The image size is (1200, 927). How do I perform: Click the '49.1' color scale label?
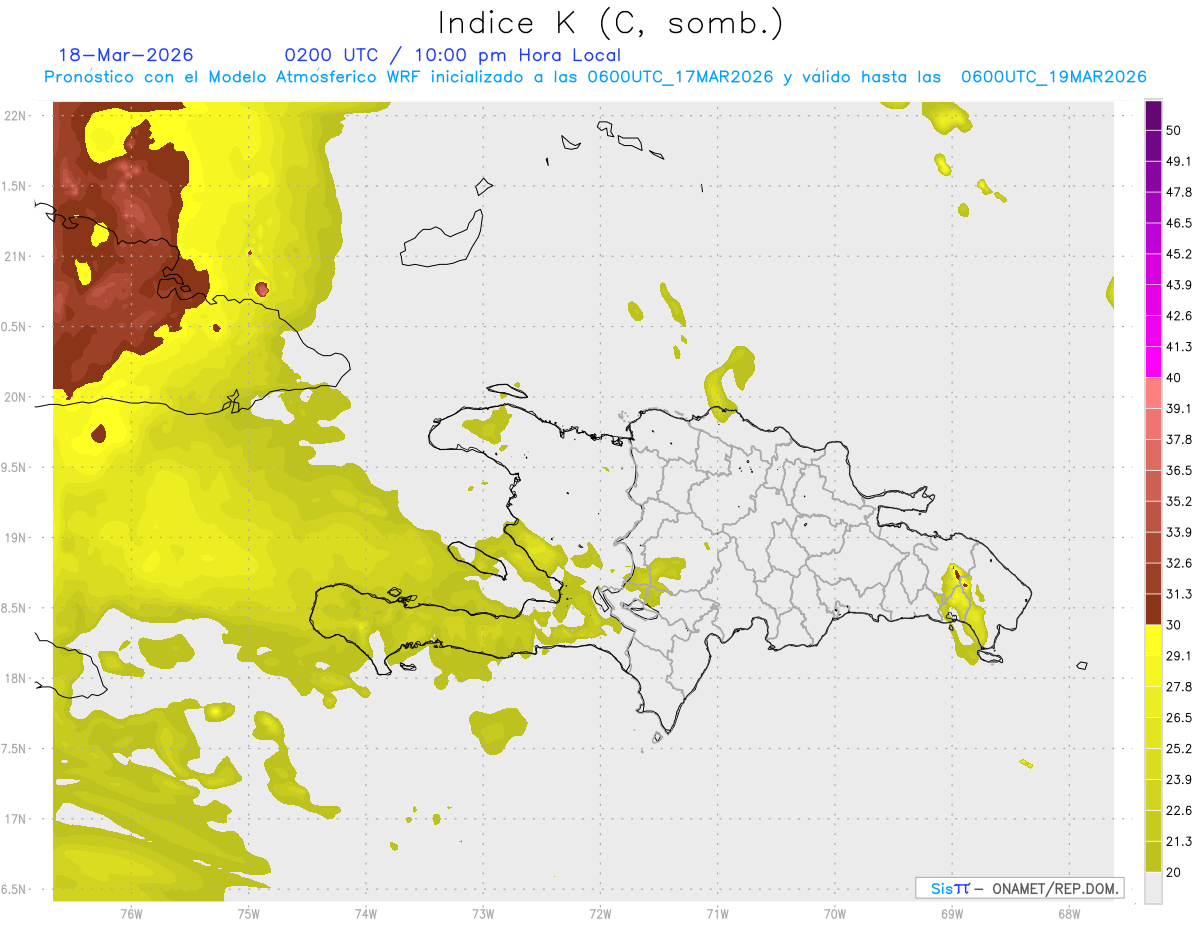tap(1179, 161)
